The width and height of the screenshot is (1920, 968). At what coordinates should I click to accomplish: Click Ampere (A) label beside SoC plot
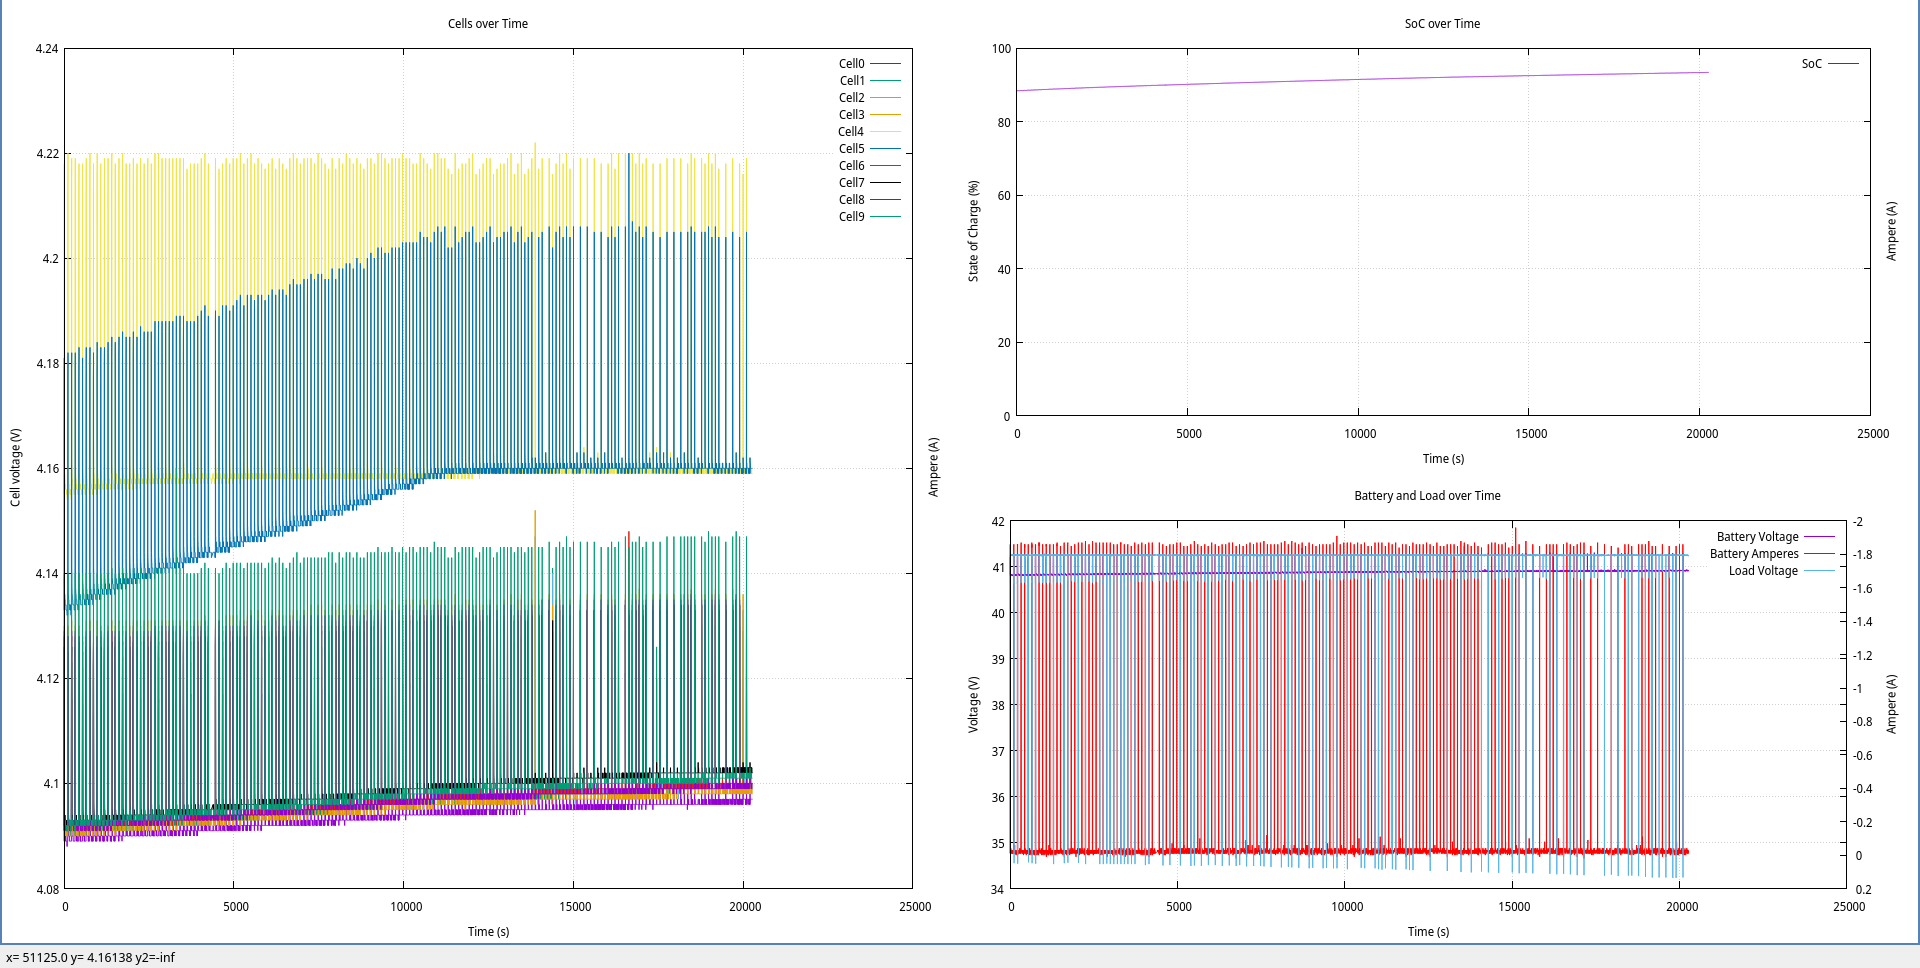pos(1891,231)
